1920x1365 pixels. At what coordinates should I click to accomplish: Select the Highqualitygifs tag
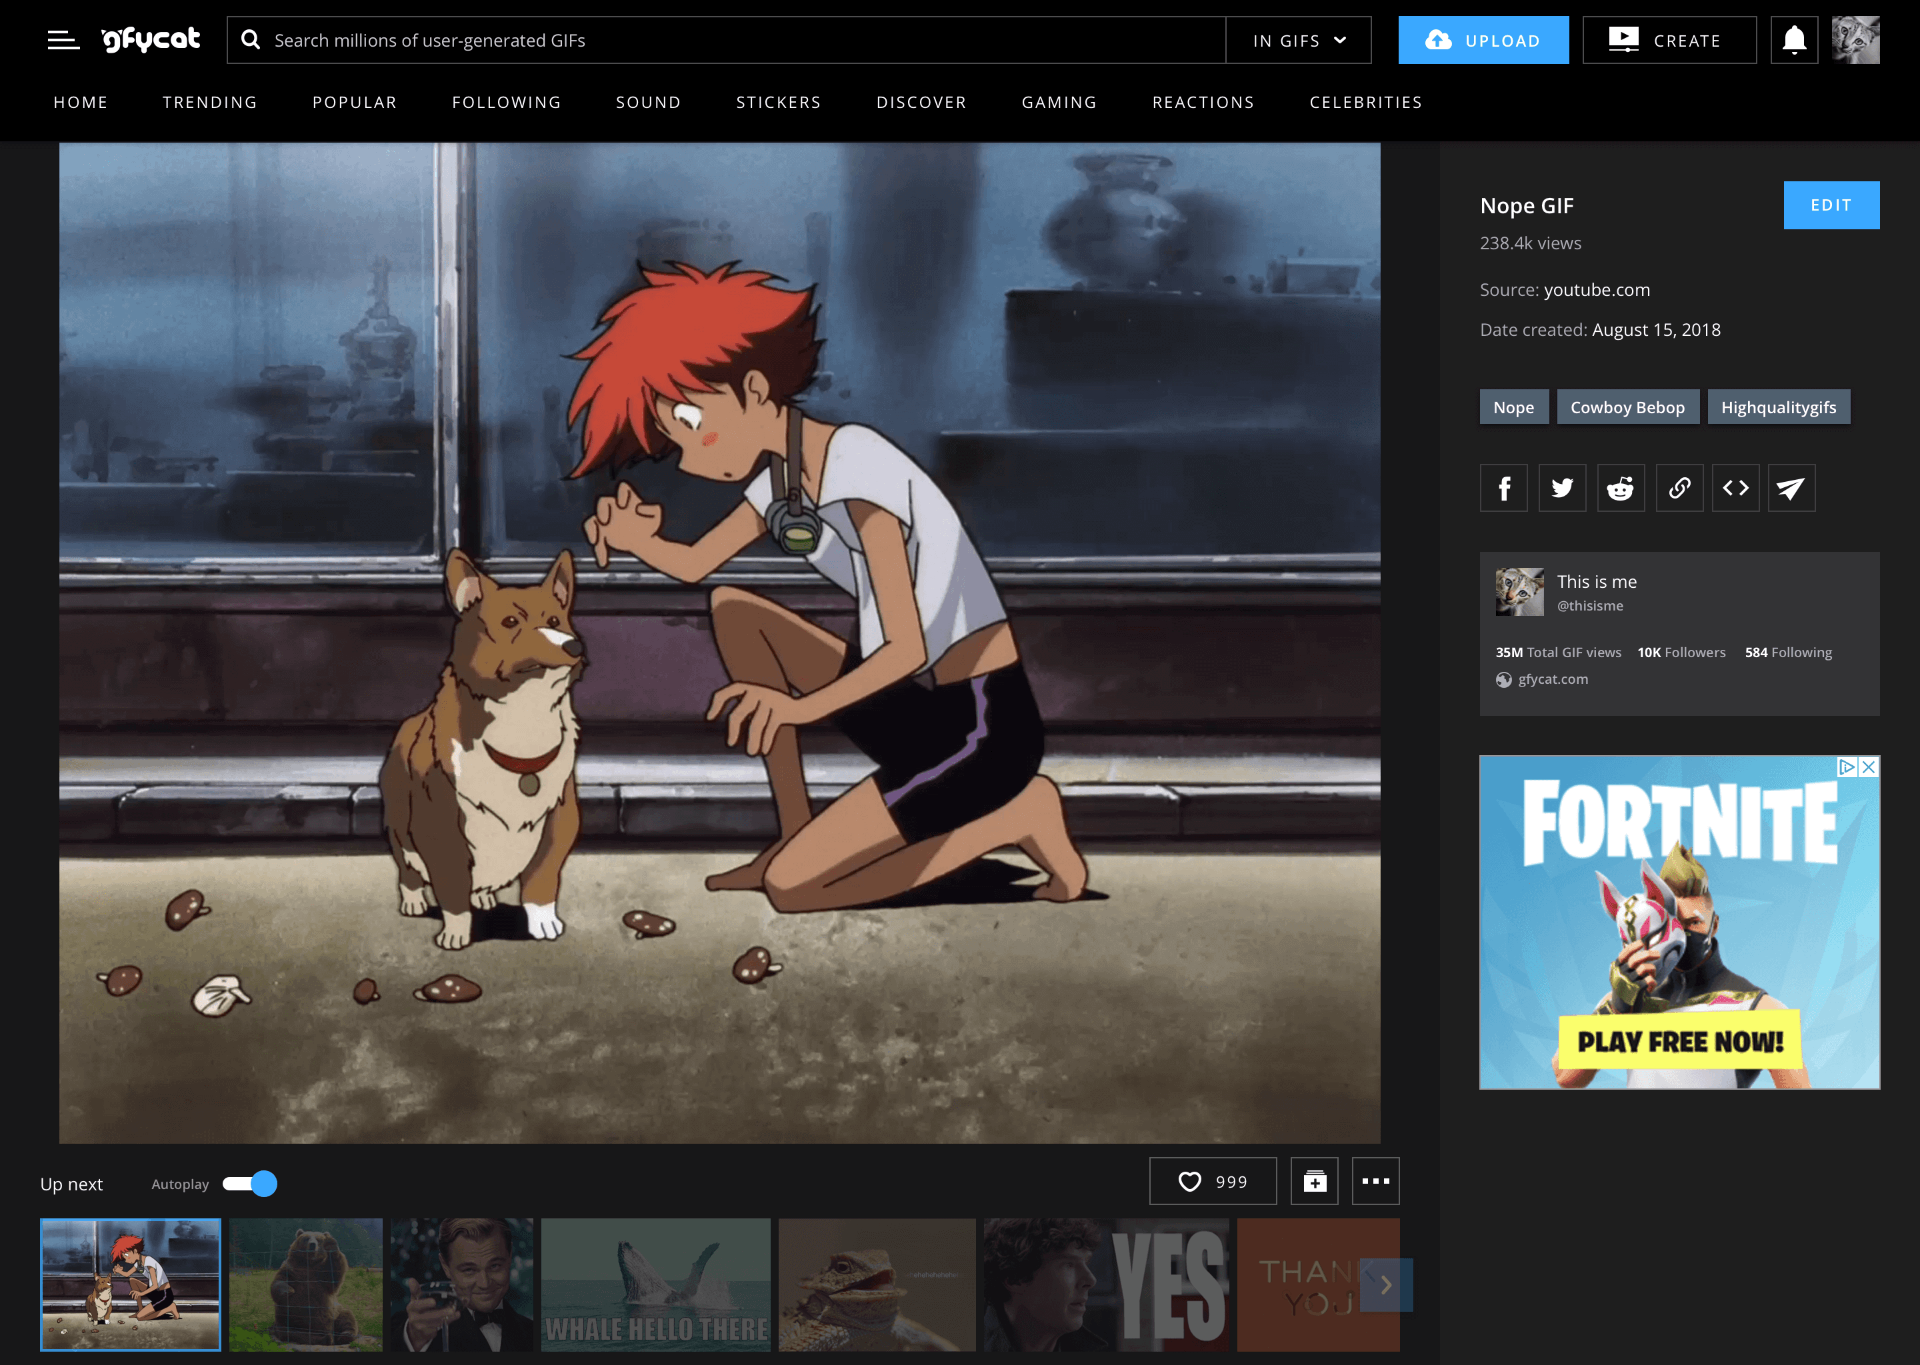[1778, 407]
